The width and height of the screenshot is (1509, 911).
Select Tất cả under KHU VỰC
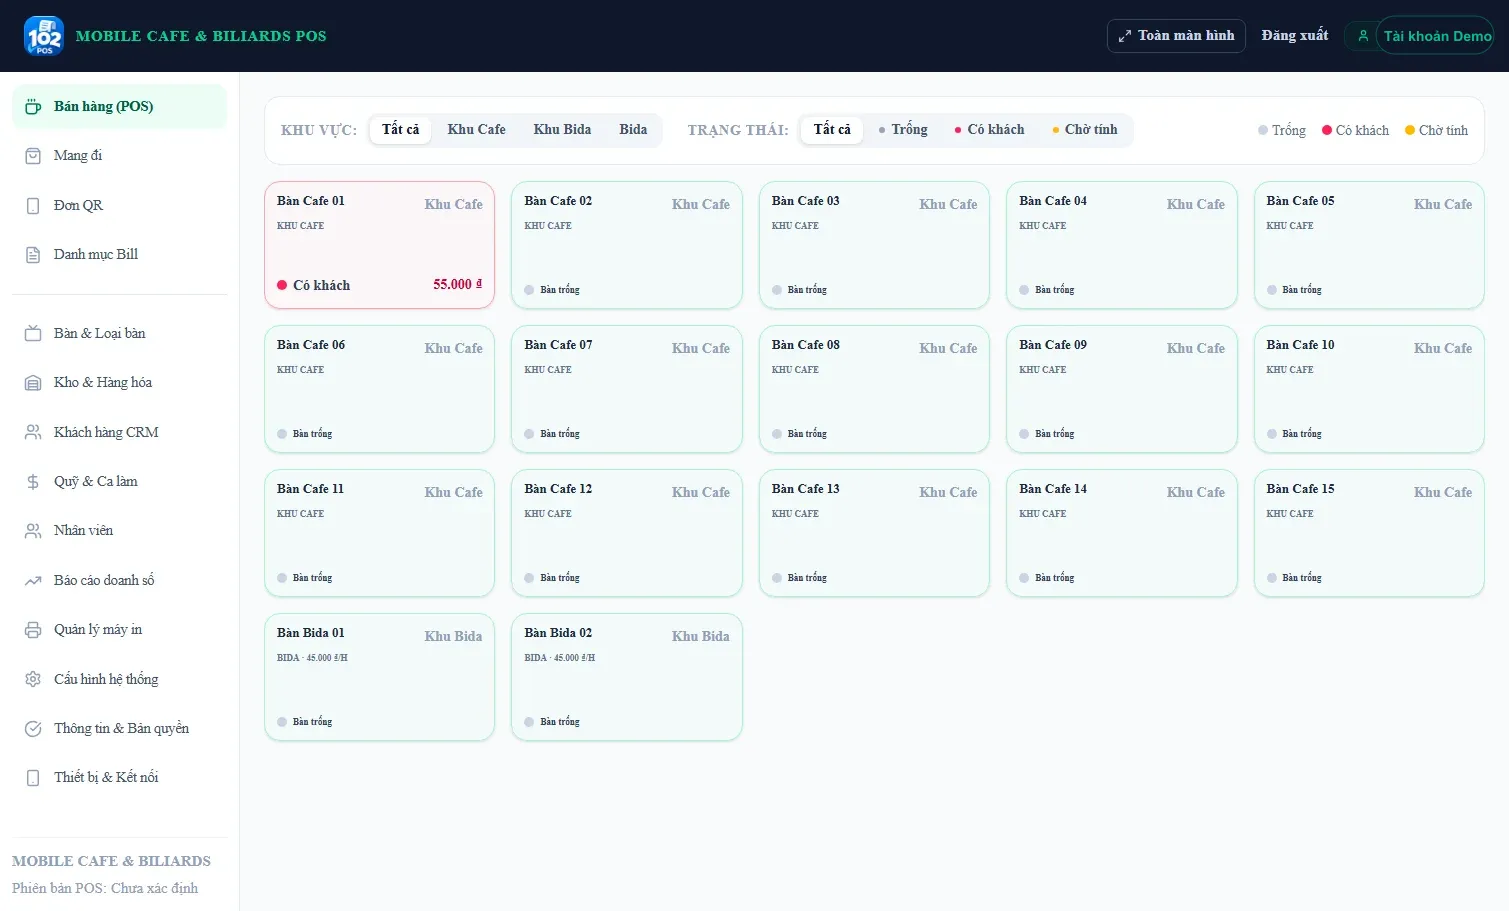coord(400,130)
